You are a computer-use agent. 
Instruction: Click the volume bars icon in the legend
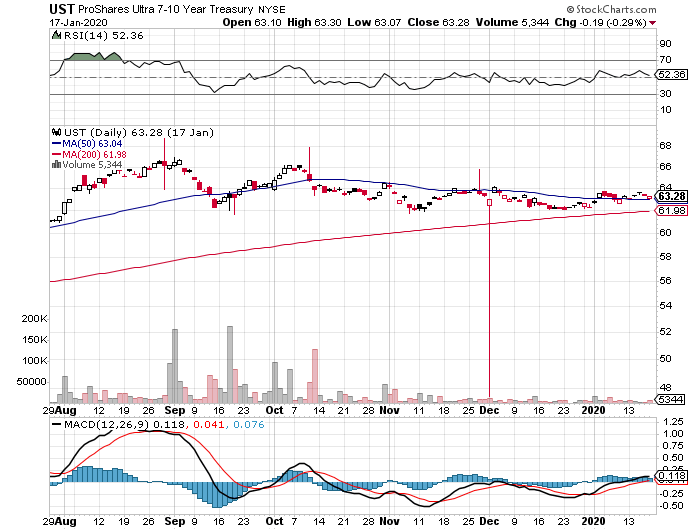[56, 164]
